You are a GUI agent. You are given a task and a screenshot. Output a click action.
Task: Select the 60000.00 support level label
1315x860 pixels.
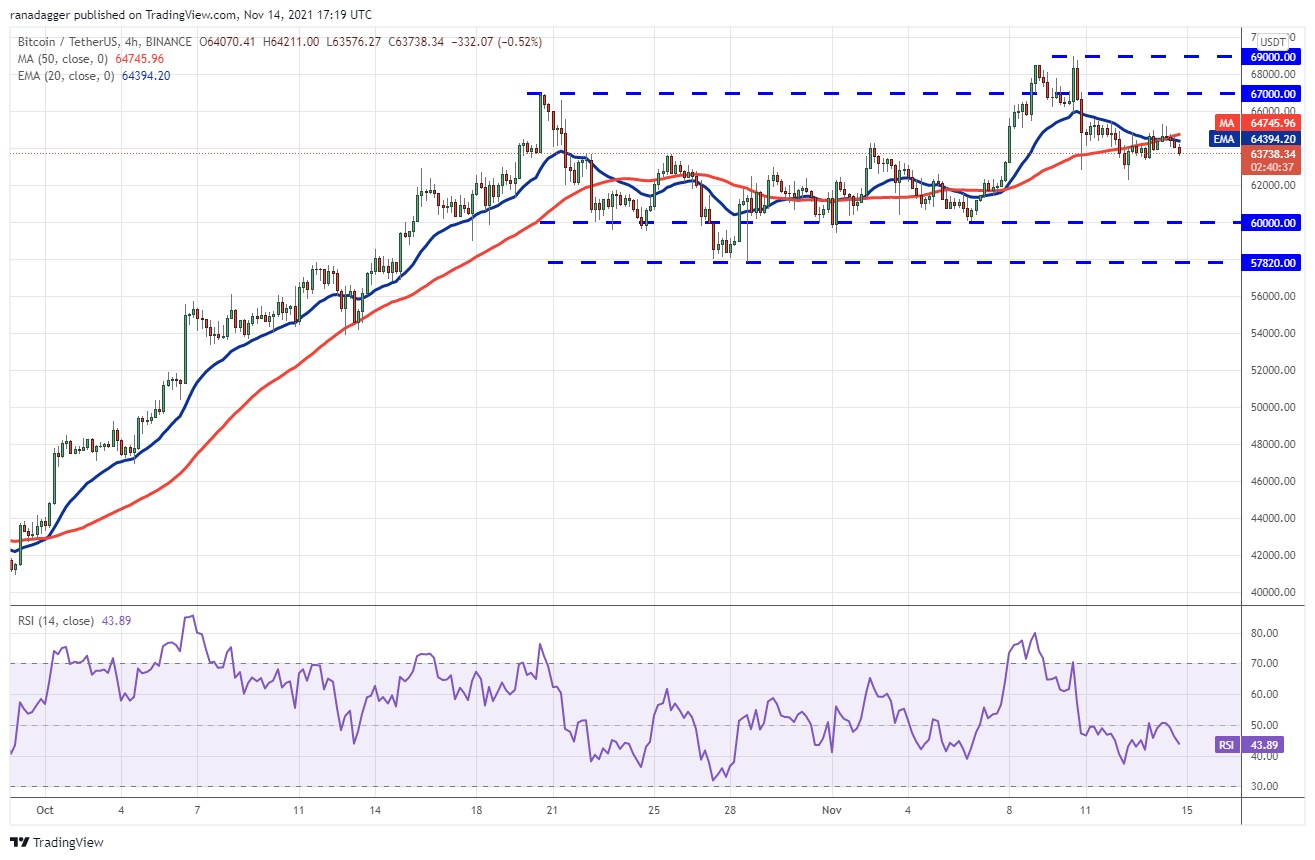[1272, 223]
